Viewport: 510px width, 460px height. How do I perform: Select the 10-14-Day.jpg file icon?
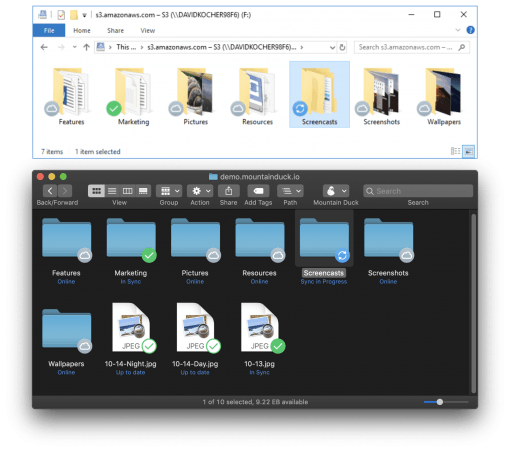(x=195, y=328)
